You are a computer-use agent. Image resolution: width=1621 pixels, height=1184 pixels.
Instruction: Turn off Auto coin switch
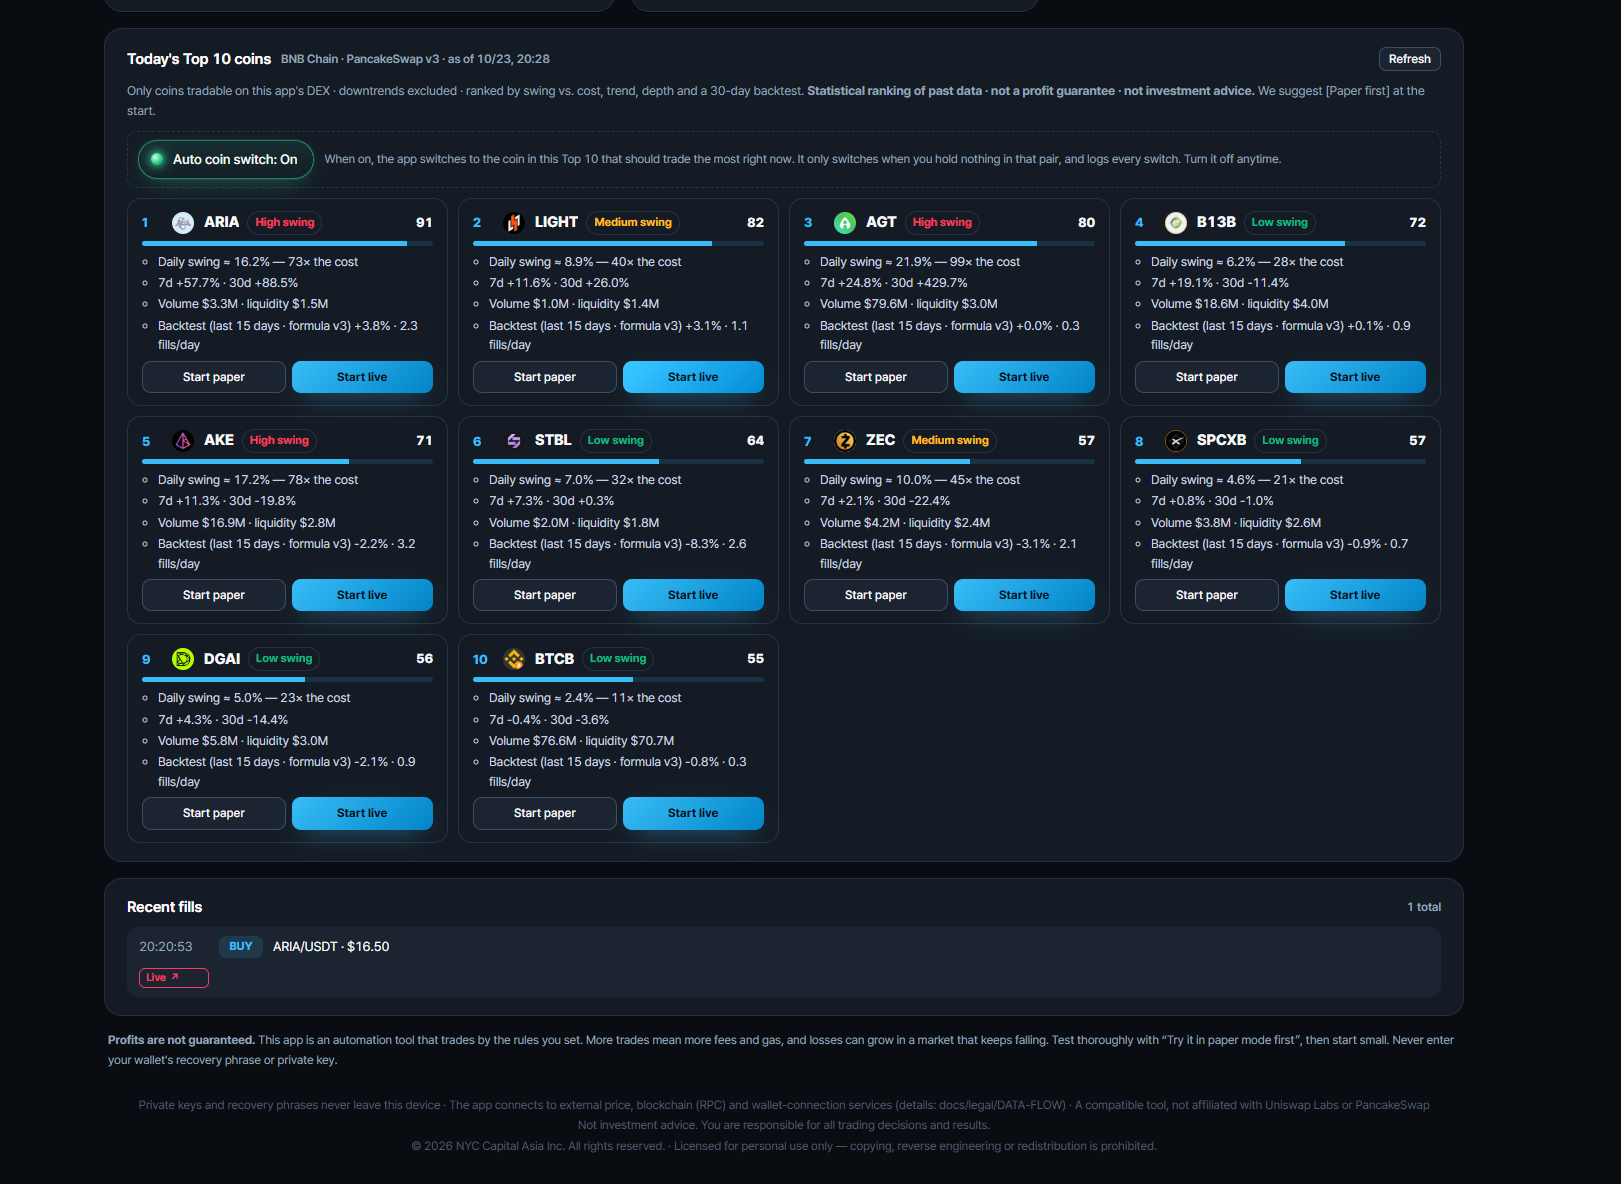[x=226, y=159]
